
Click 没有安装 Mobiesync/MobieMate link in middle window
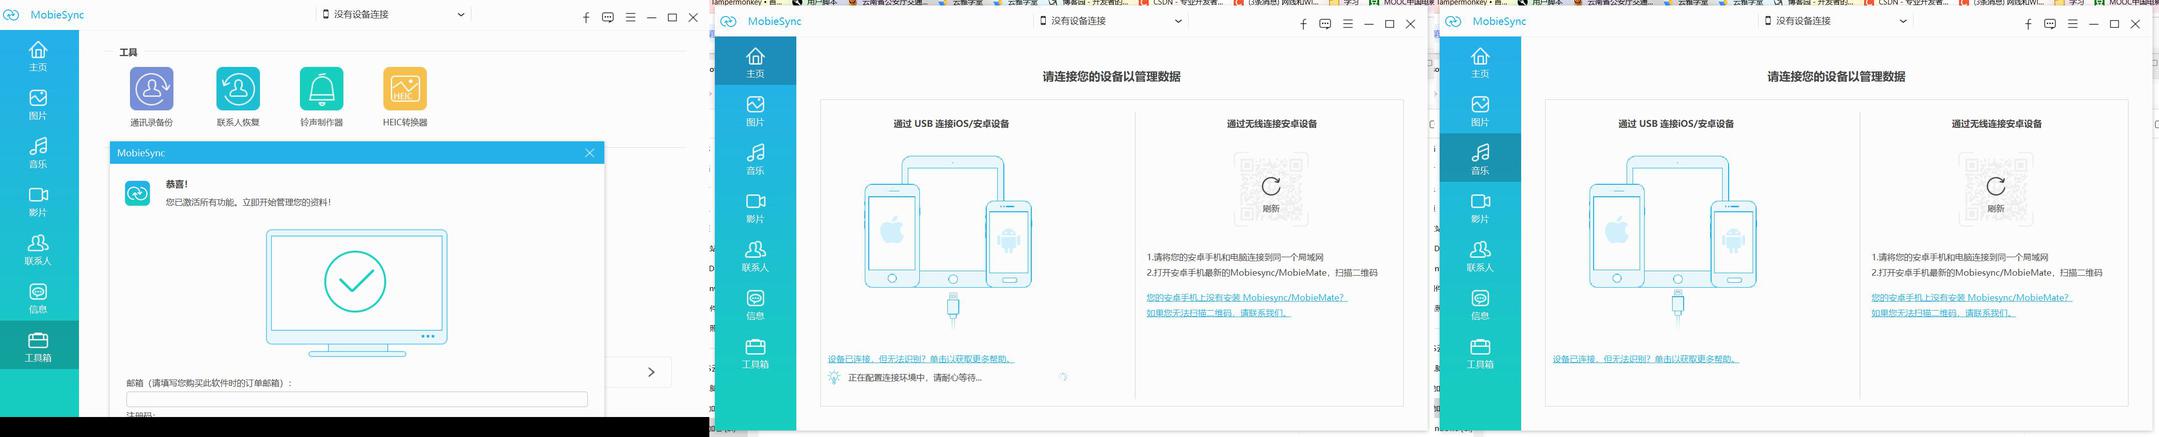(1247, 297)
